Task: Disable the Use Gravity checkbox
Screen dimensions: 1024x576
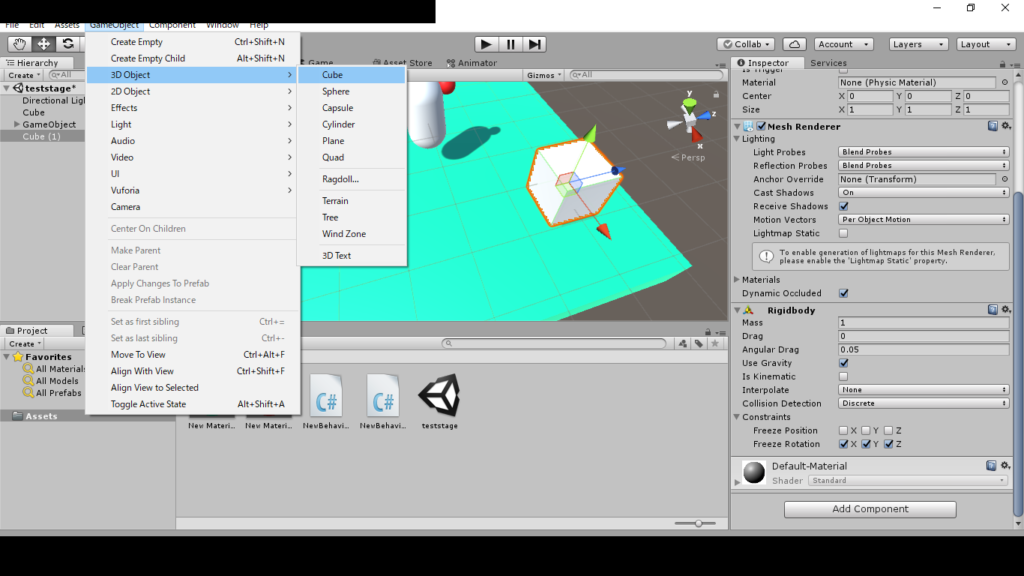Action: tap(843, 363)
